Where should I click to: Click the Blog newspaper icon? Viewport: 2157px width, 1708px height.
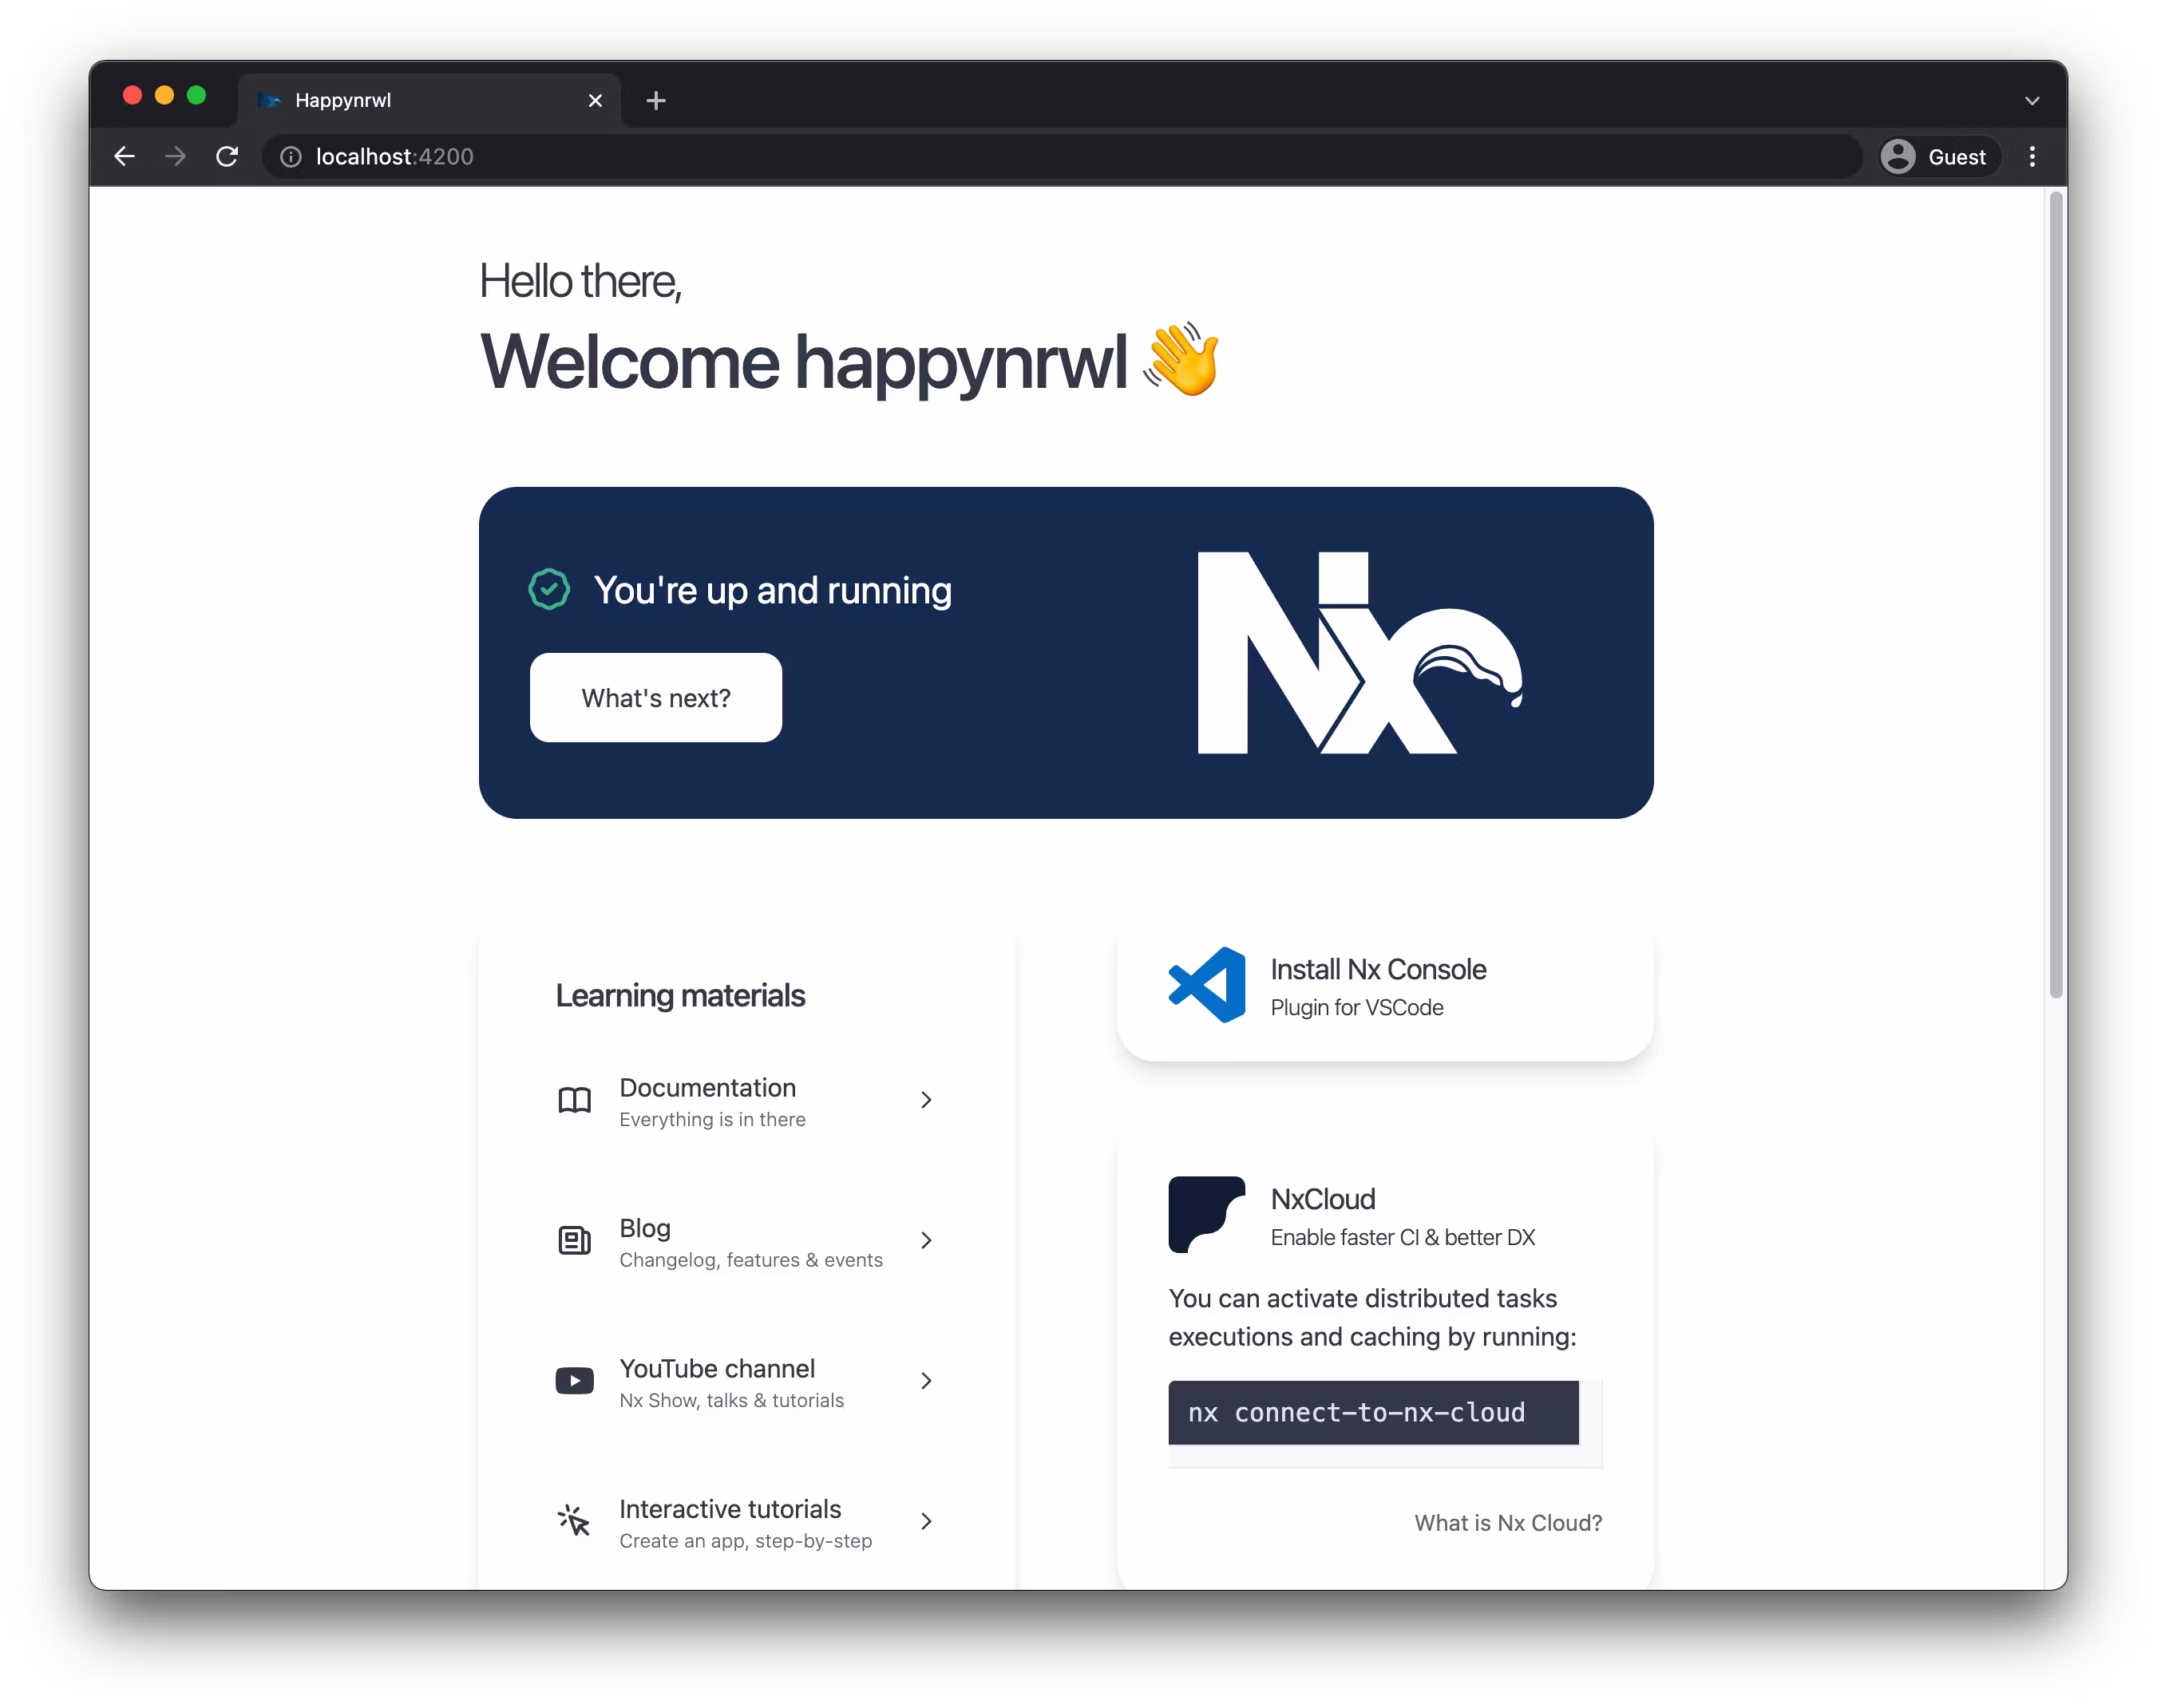click(x=574, y=1240)
